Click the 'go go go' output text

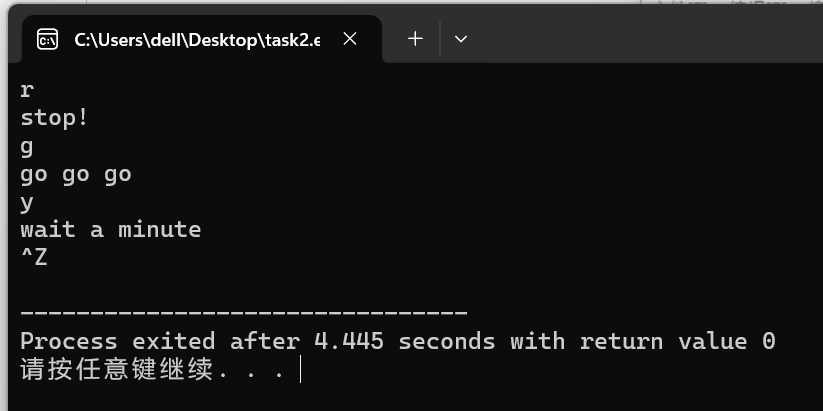[x=76, y=175]
